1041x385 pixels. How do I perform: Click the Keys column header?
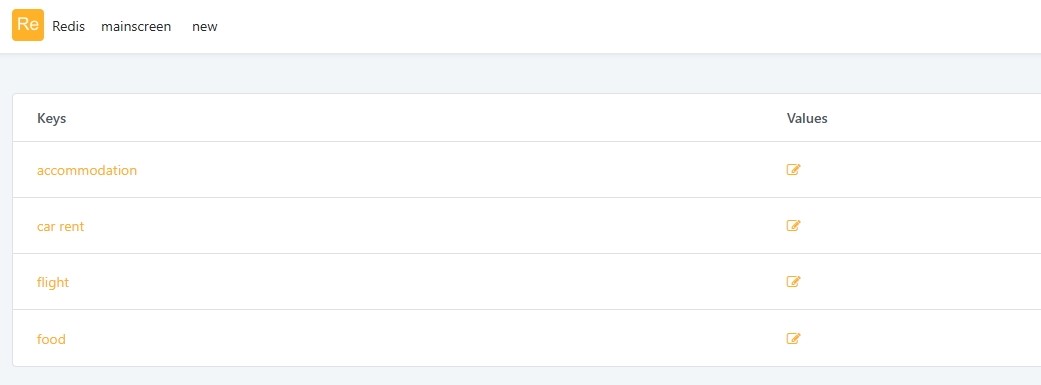tap(51, 118)
